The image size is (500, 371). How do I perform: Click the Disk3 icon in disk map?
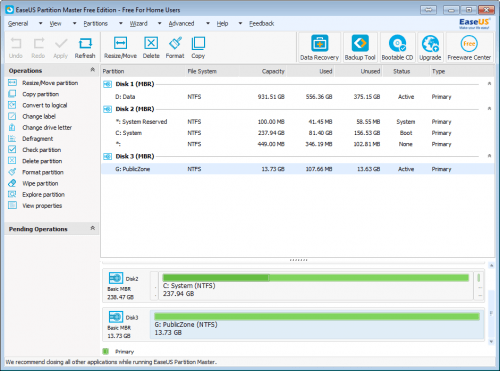point(116,317)
